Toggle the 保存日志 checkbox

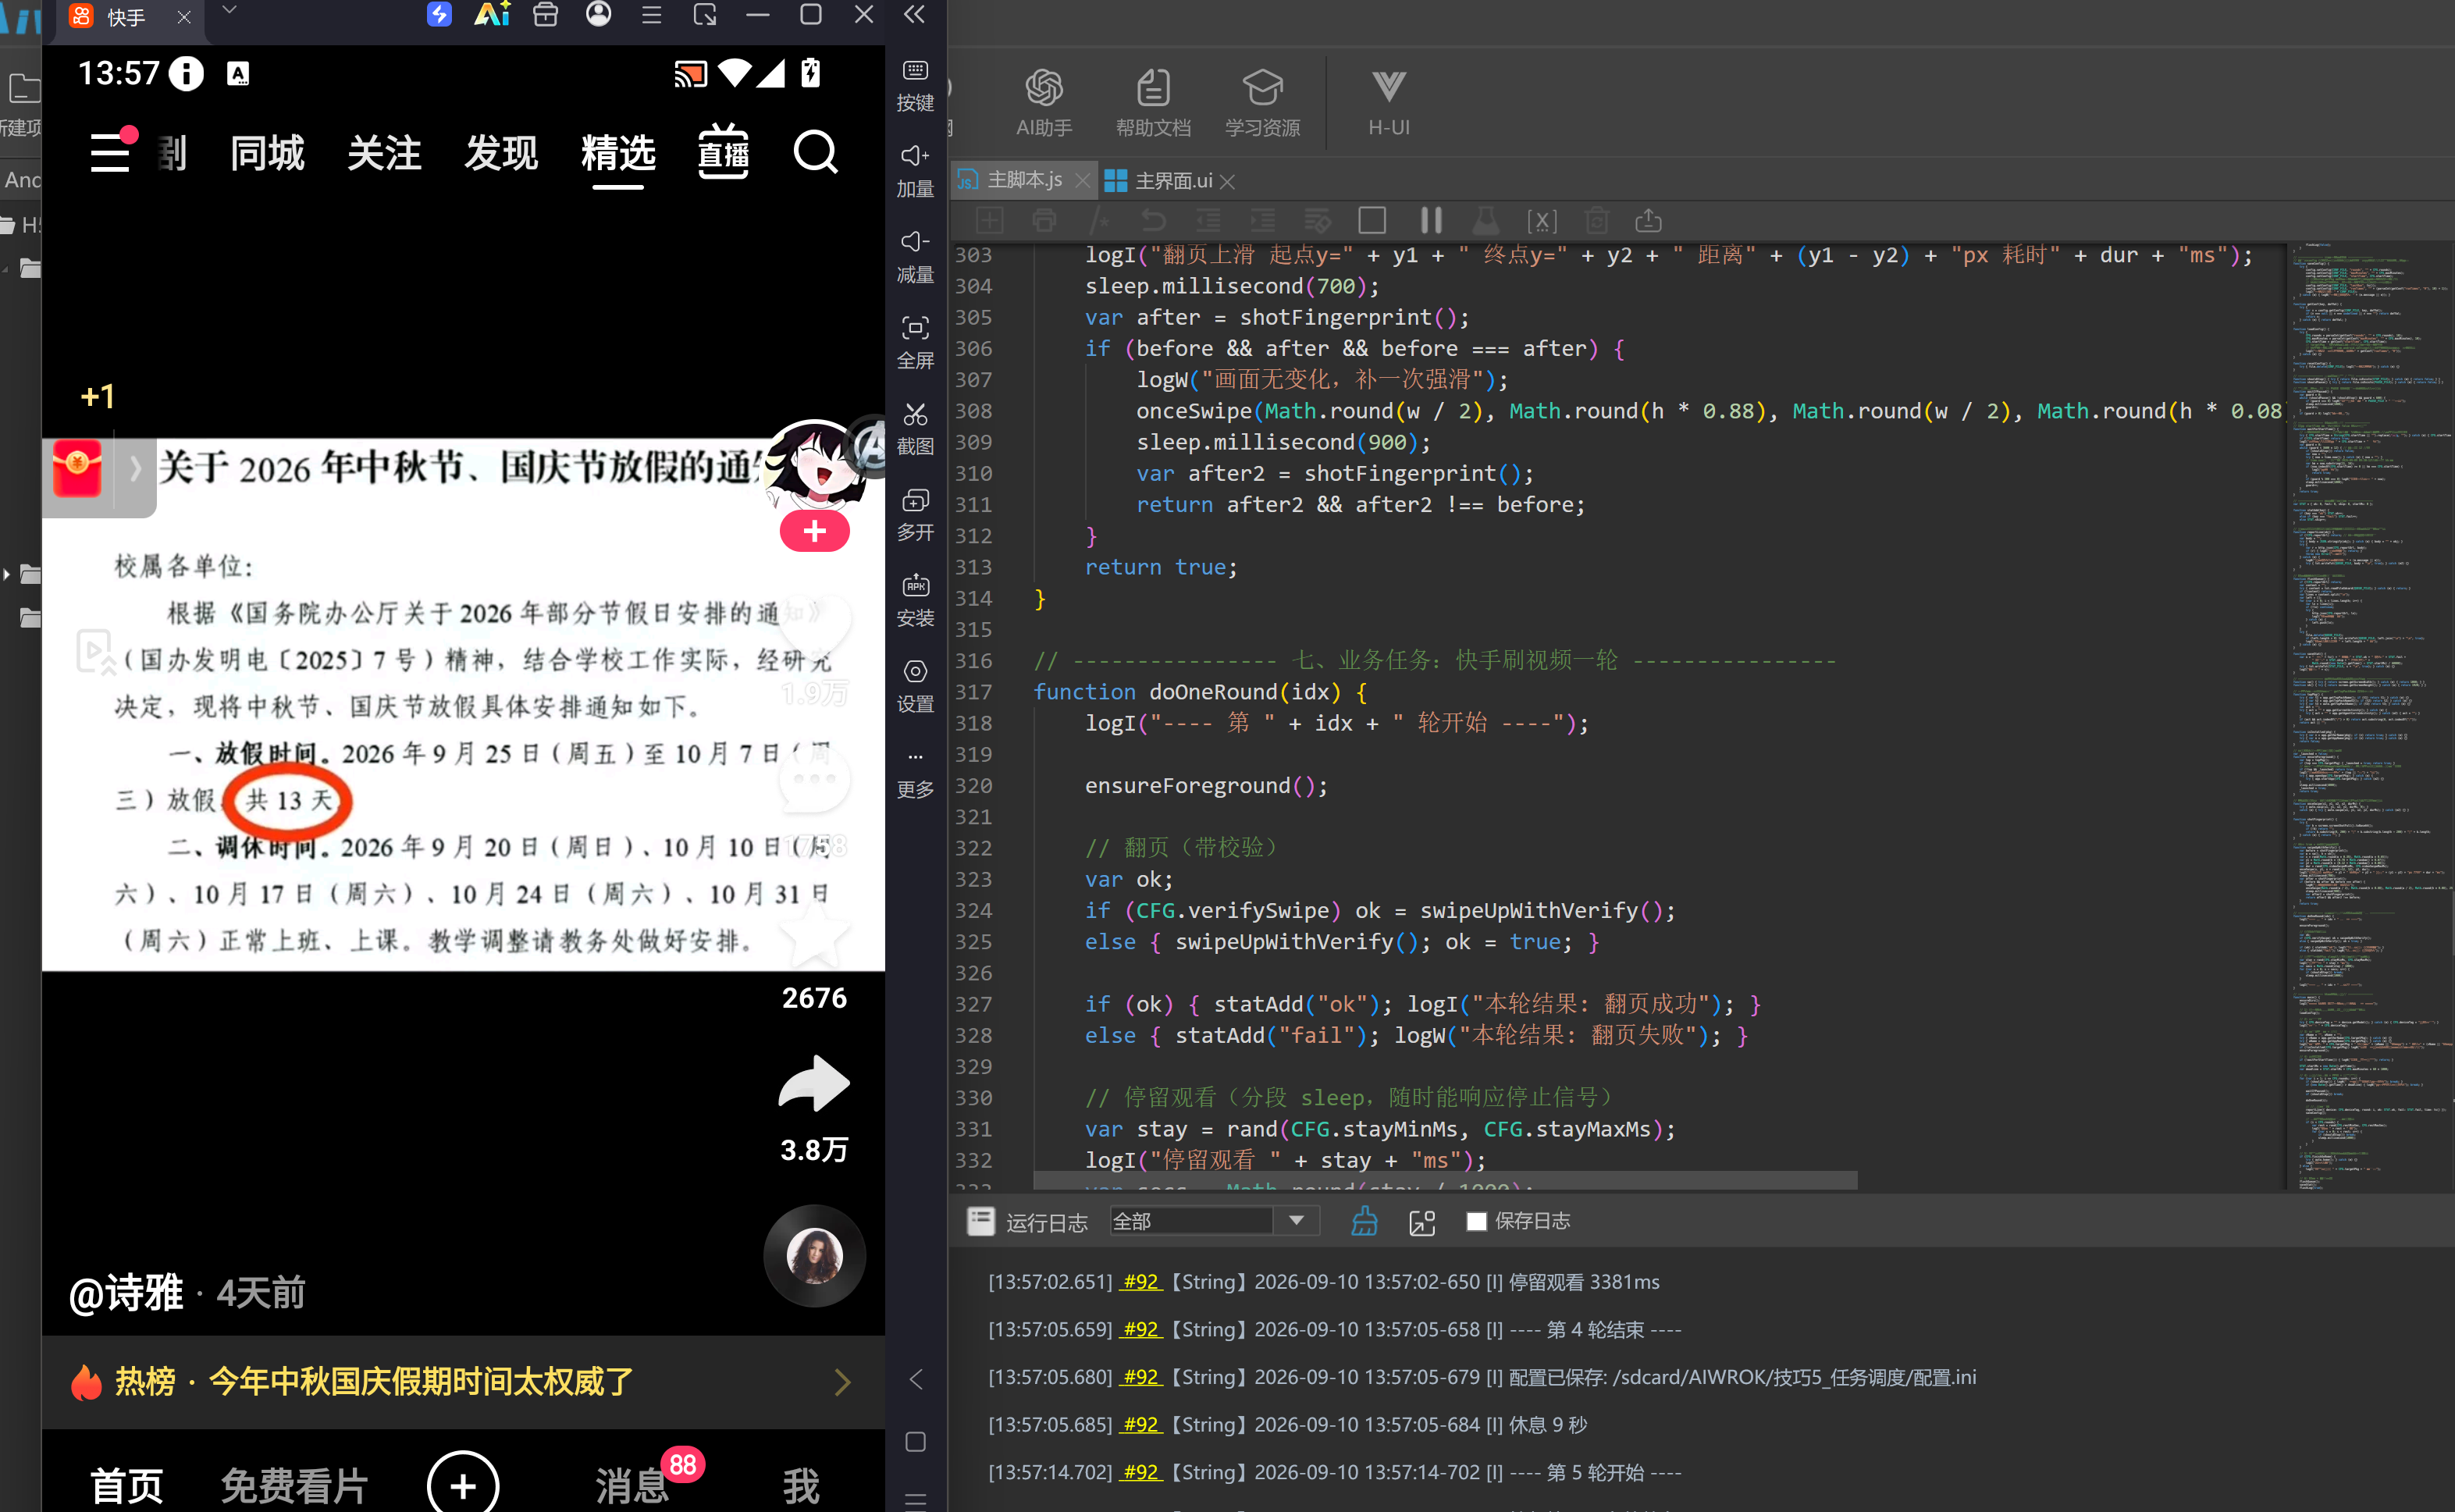pos(1476,1221)
